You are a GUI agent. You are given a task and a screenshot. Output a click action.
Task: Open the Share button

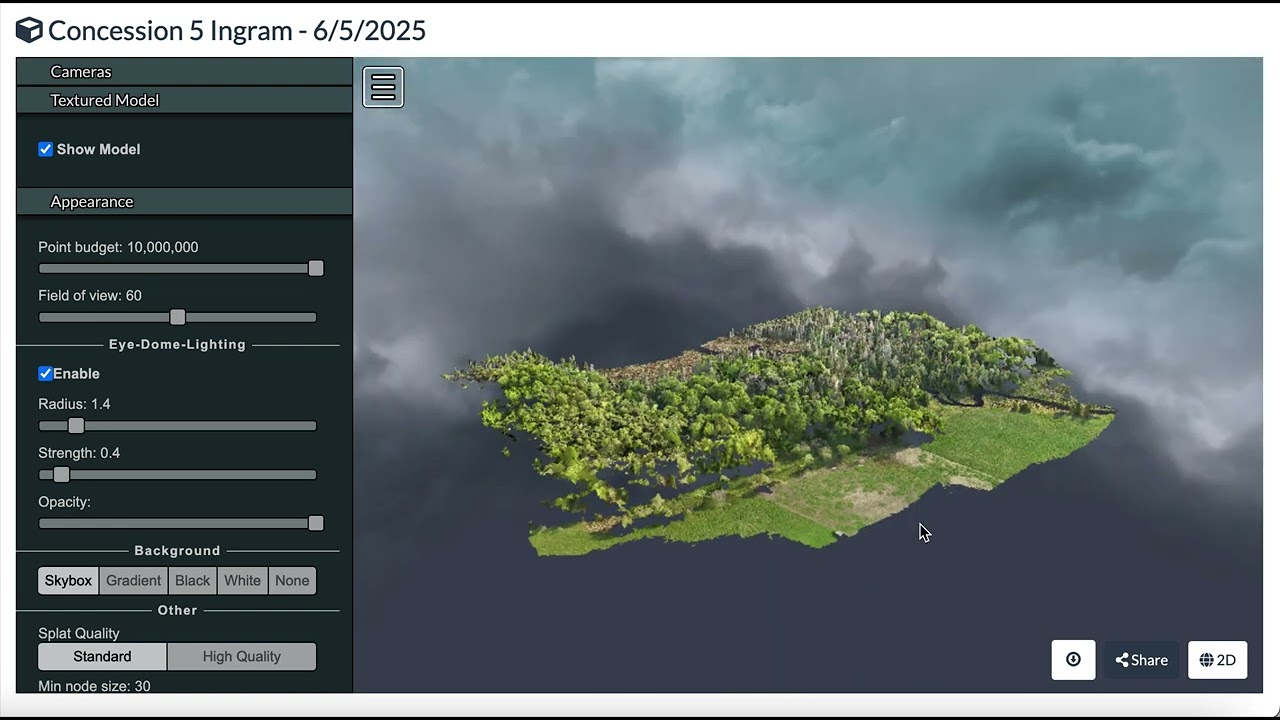[1141, 660]
